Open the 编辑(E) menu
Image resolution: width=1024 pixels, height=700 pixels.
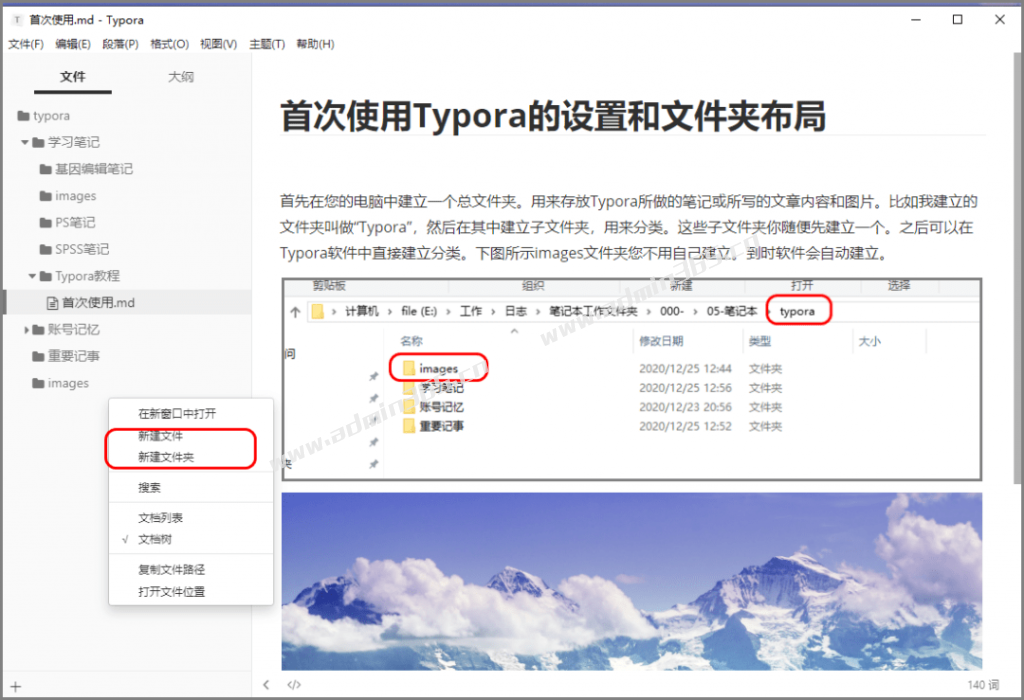tap(72, 44)
